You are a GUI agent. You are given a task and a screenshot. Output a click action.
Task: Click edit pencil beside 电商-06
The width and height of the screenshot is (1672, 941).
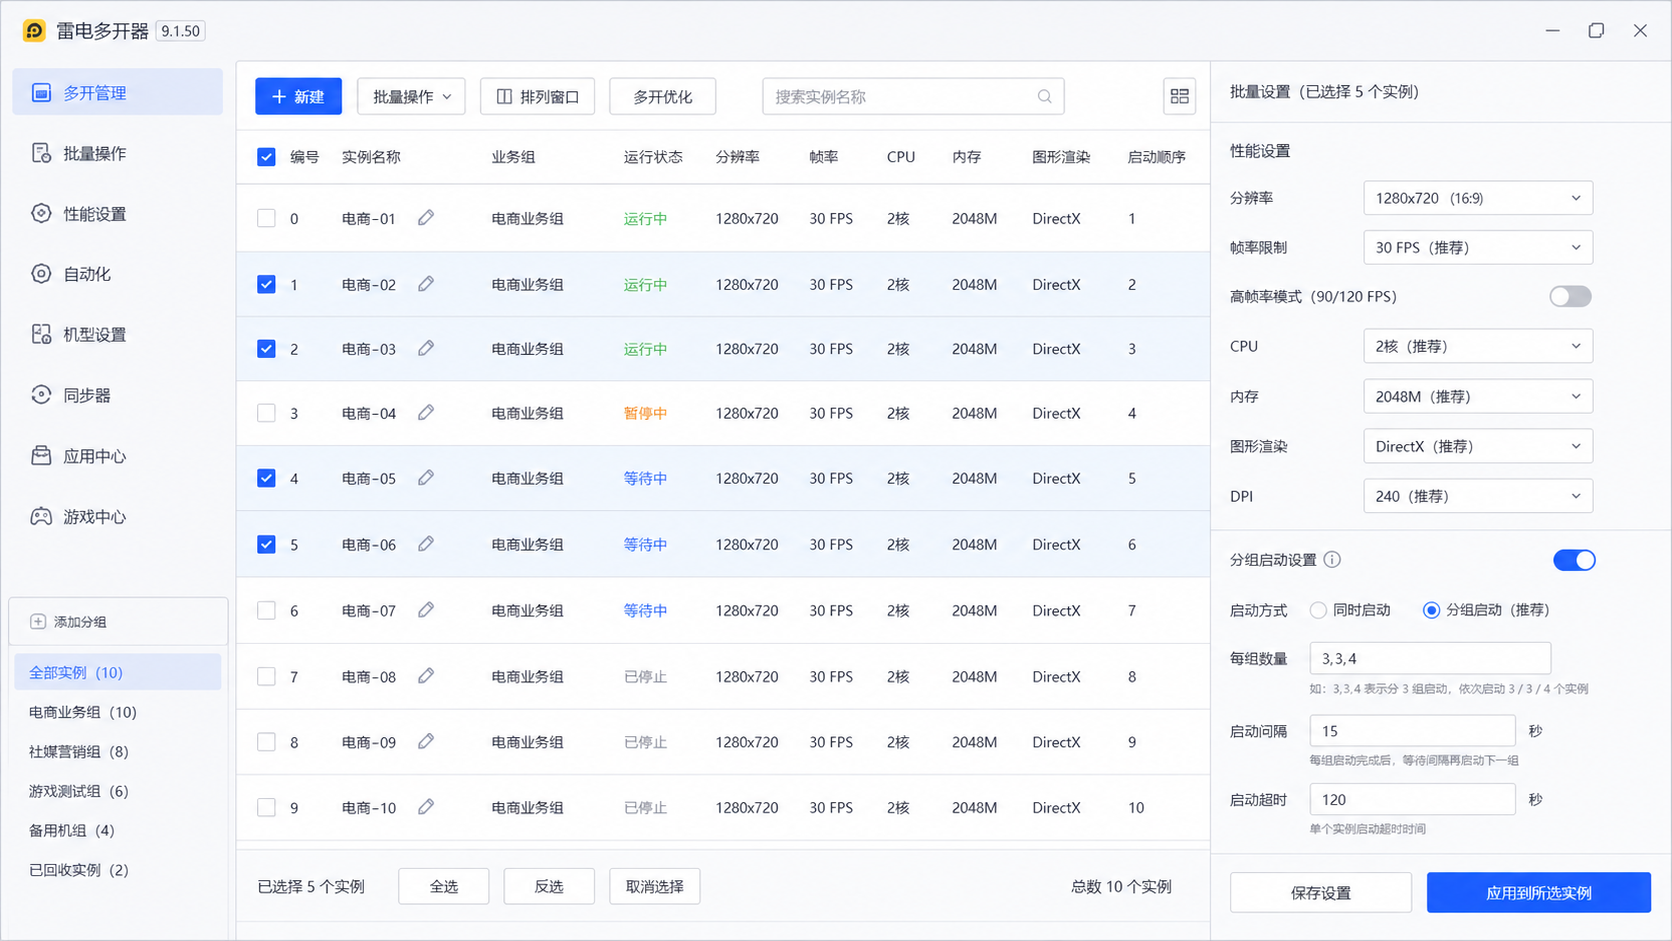426,544
